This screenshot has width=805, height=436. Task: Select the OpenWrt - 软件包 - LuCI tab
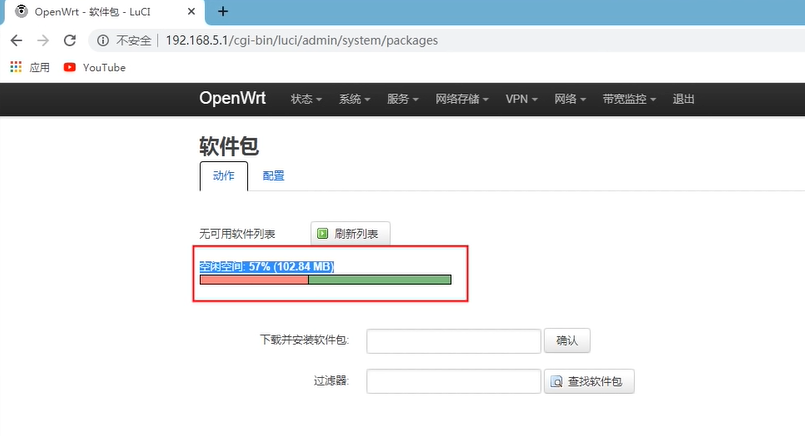(x=103, y=12)
